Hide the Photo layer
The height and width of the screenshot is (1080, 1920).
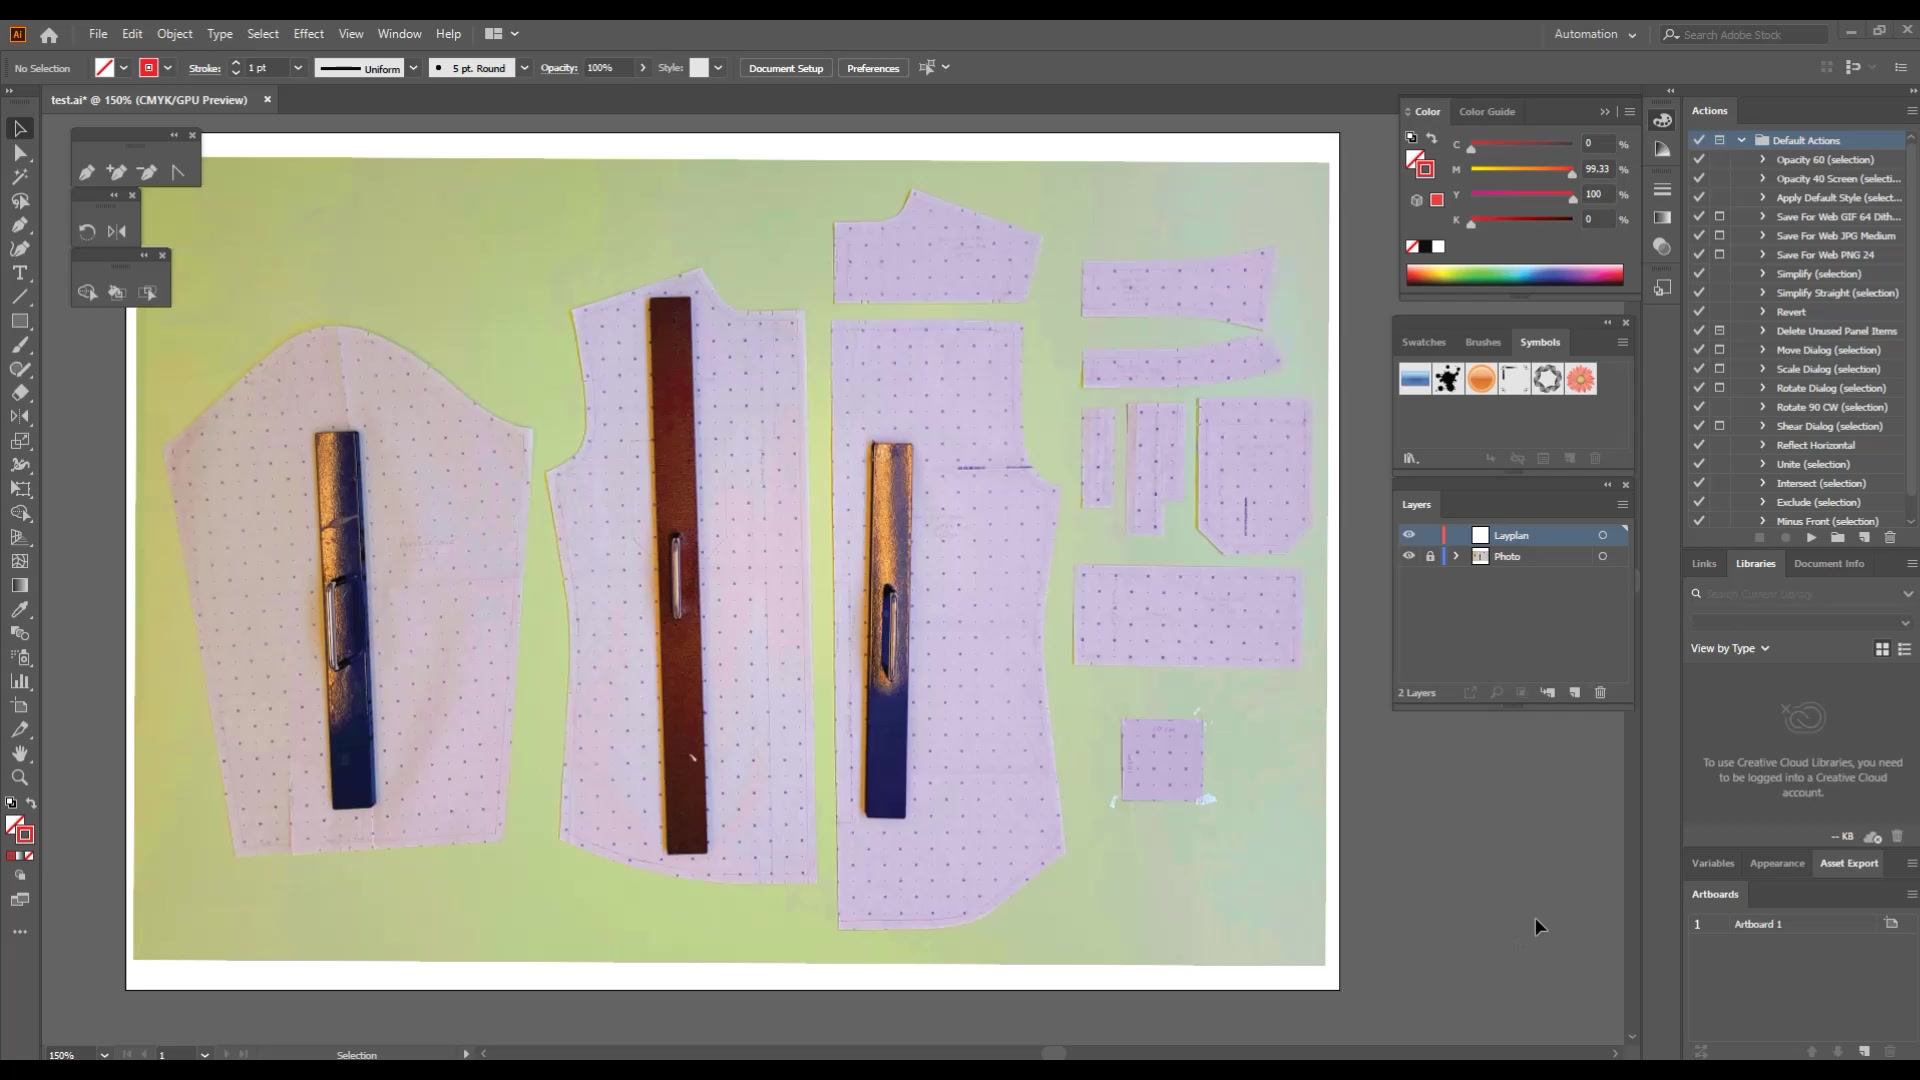point(1409,555)
